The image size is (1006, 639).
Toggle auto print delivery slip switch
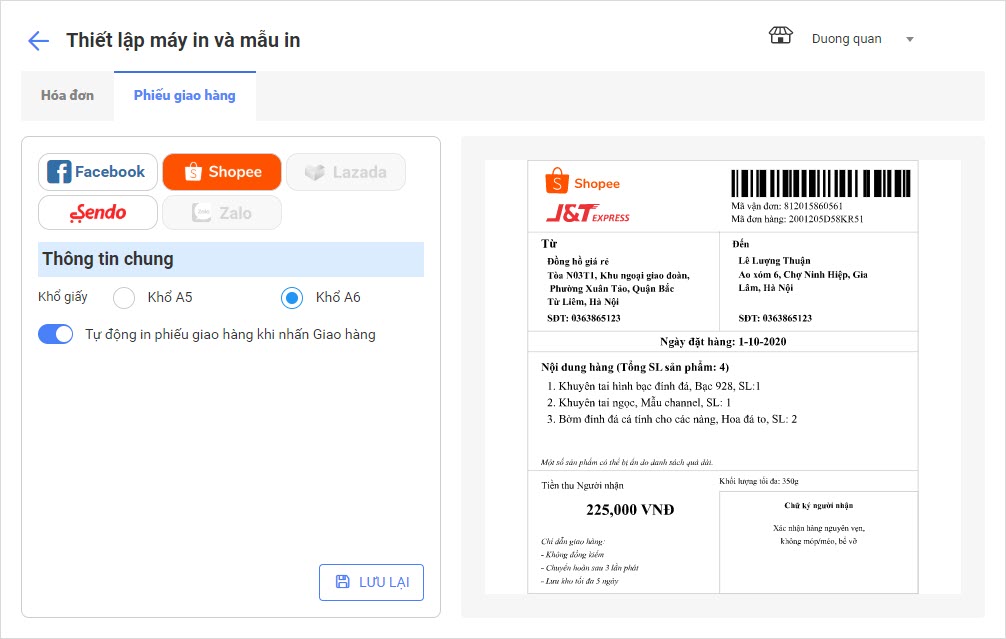56,334
